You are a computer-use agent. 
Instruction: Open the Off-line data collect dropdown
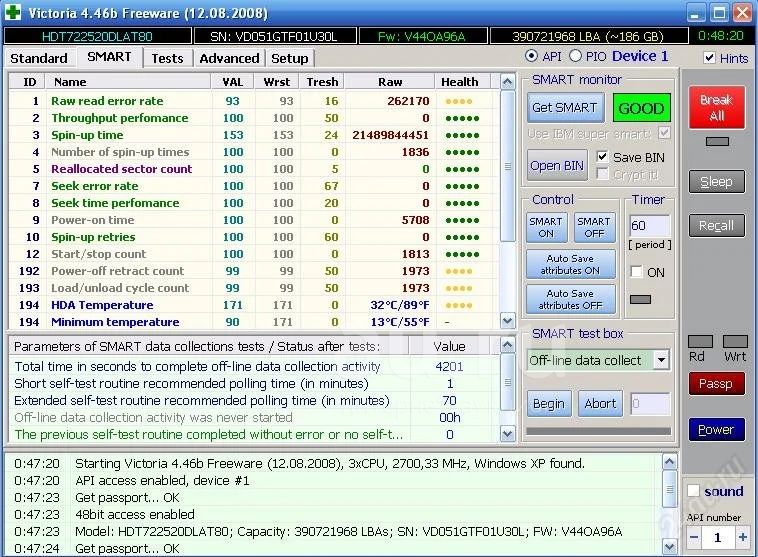(661, 360)
